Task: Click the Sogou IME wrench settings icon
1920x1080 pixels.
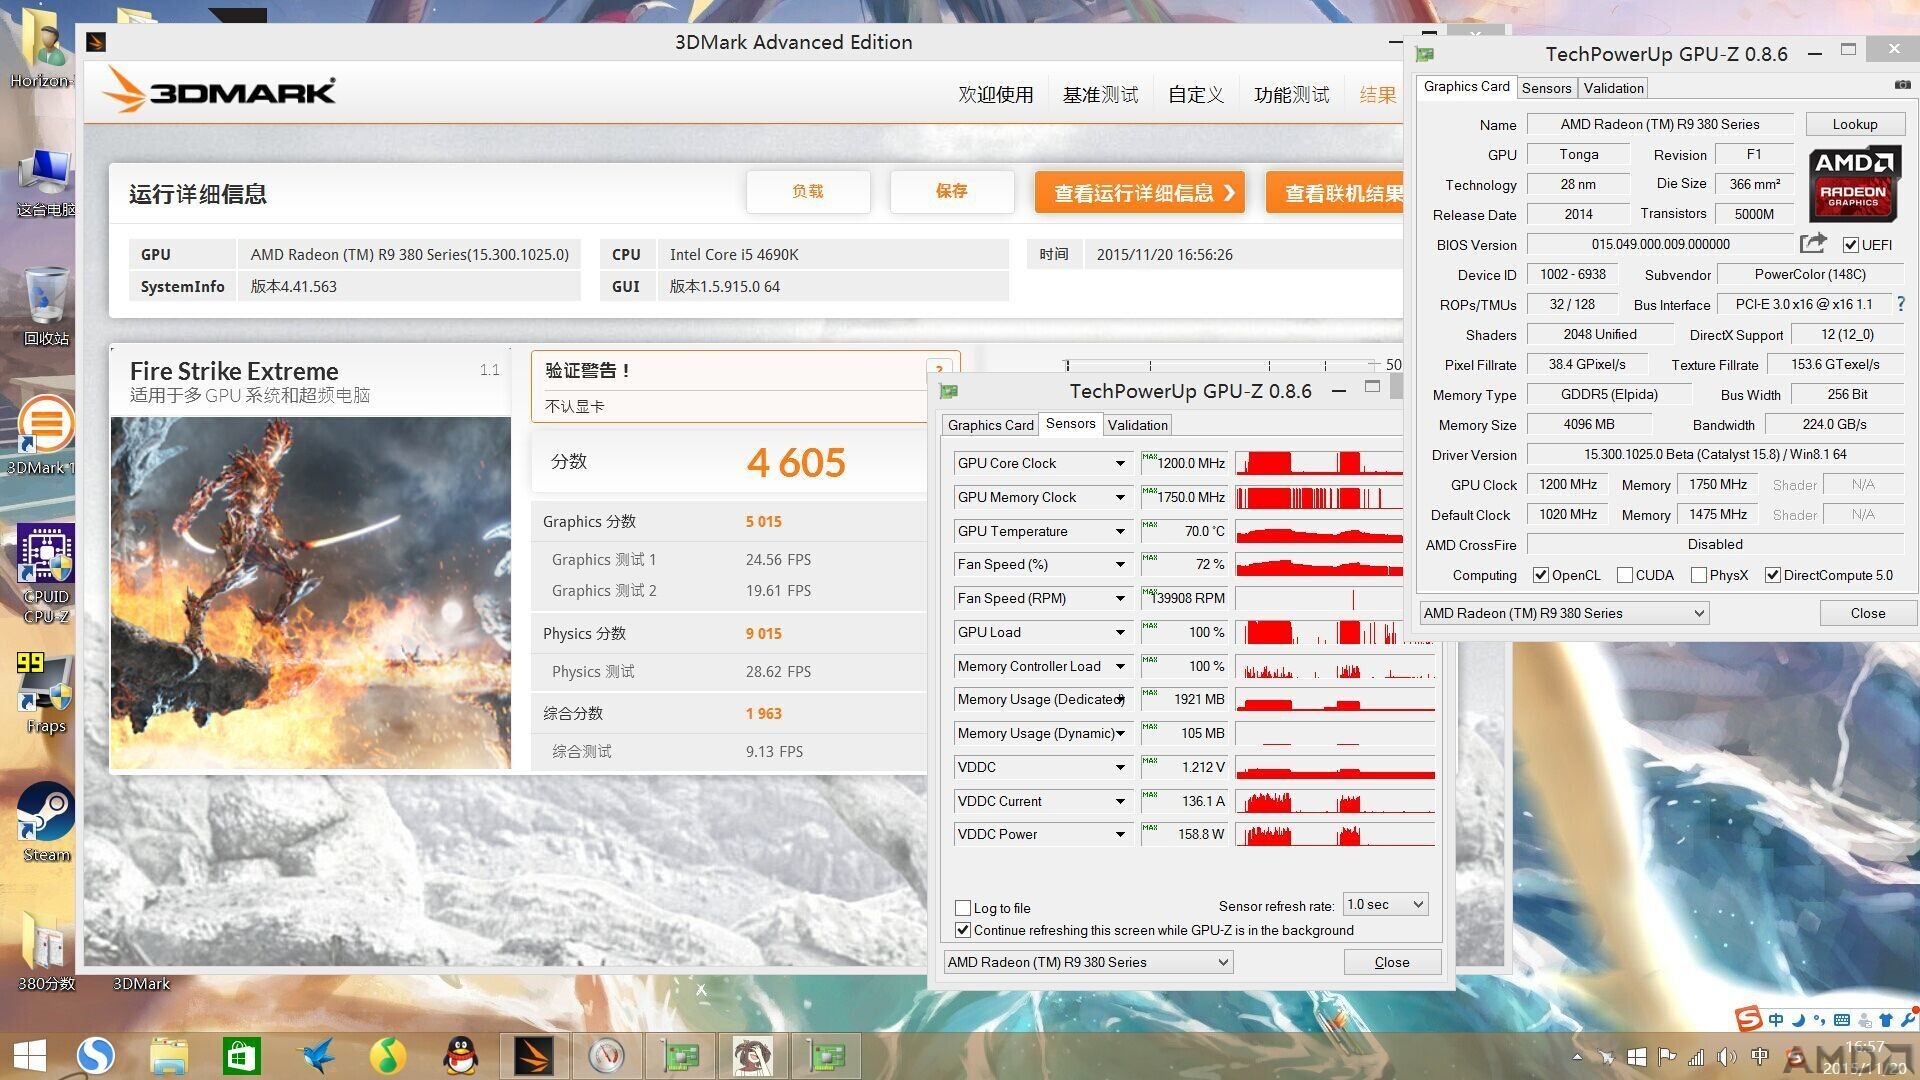Action: (x=1907, y=1020)
